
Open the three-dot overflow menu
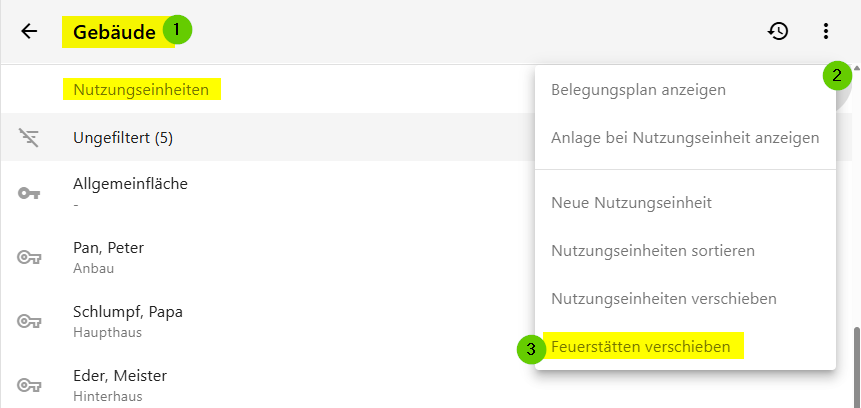tap(825, 31)
